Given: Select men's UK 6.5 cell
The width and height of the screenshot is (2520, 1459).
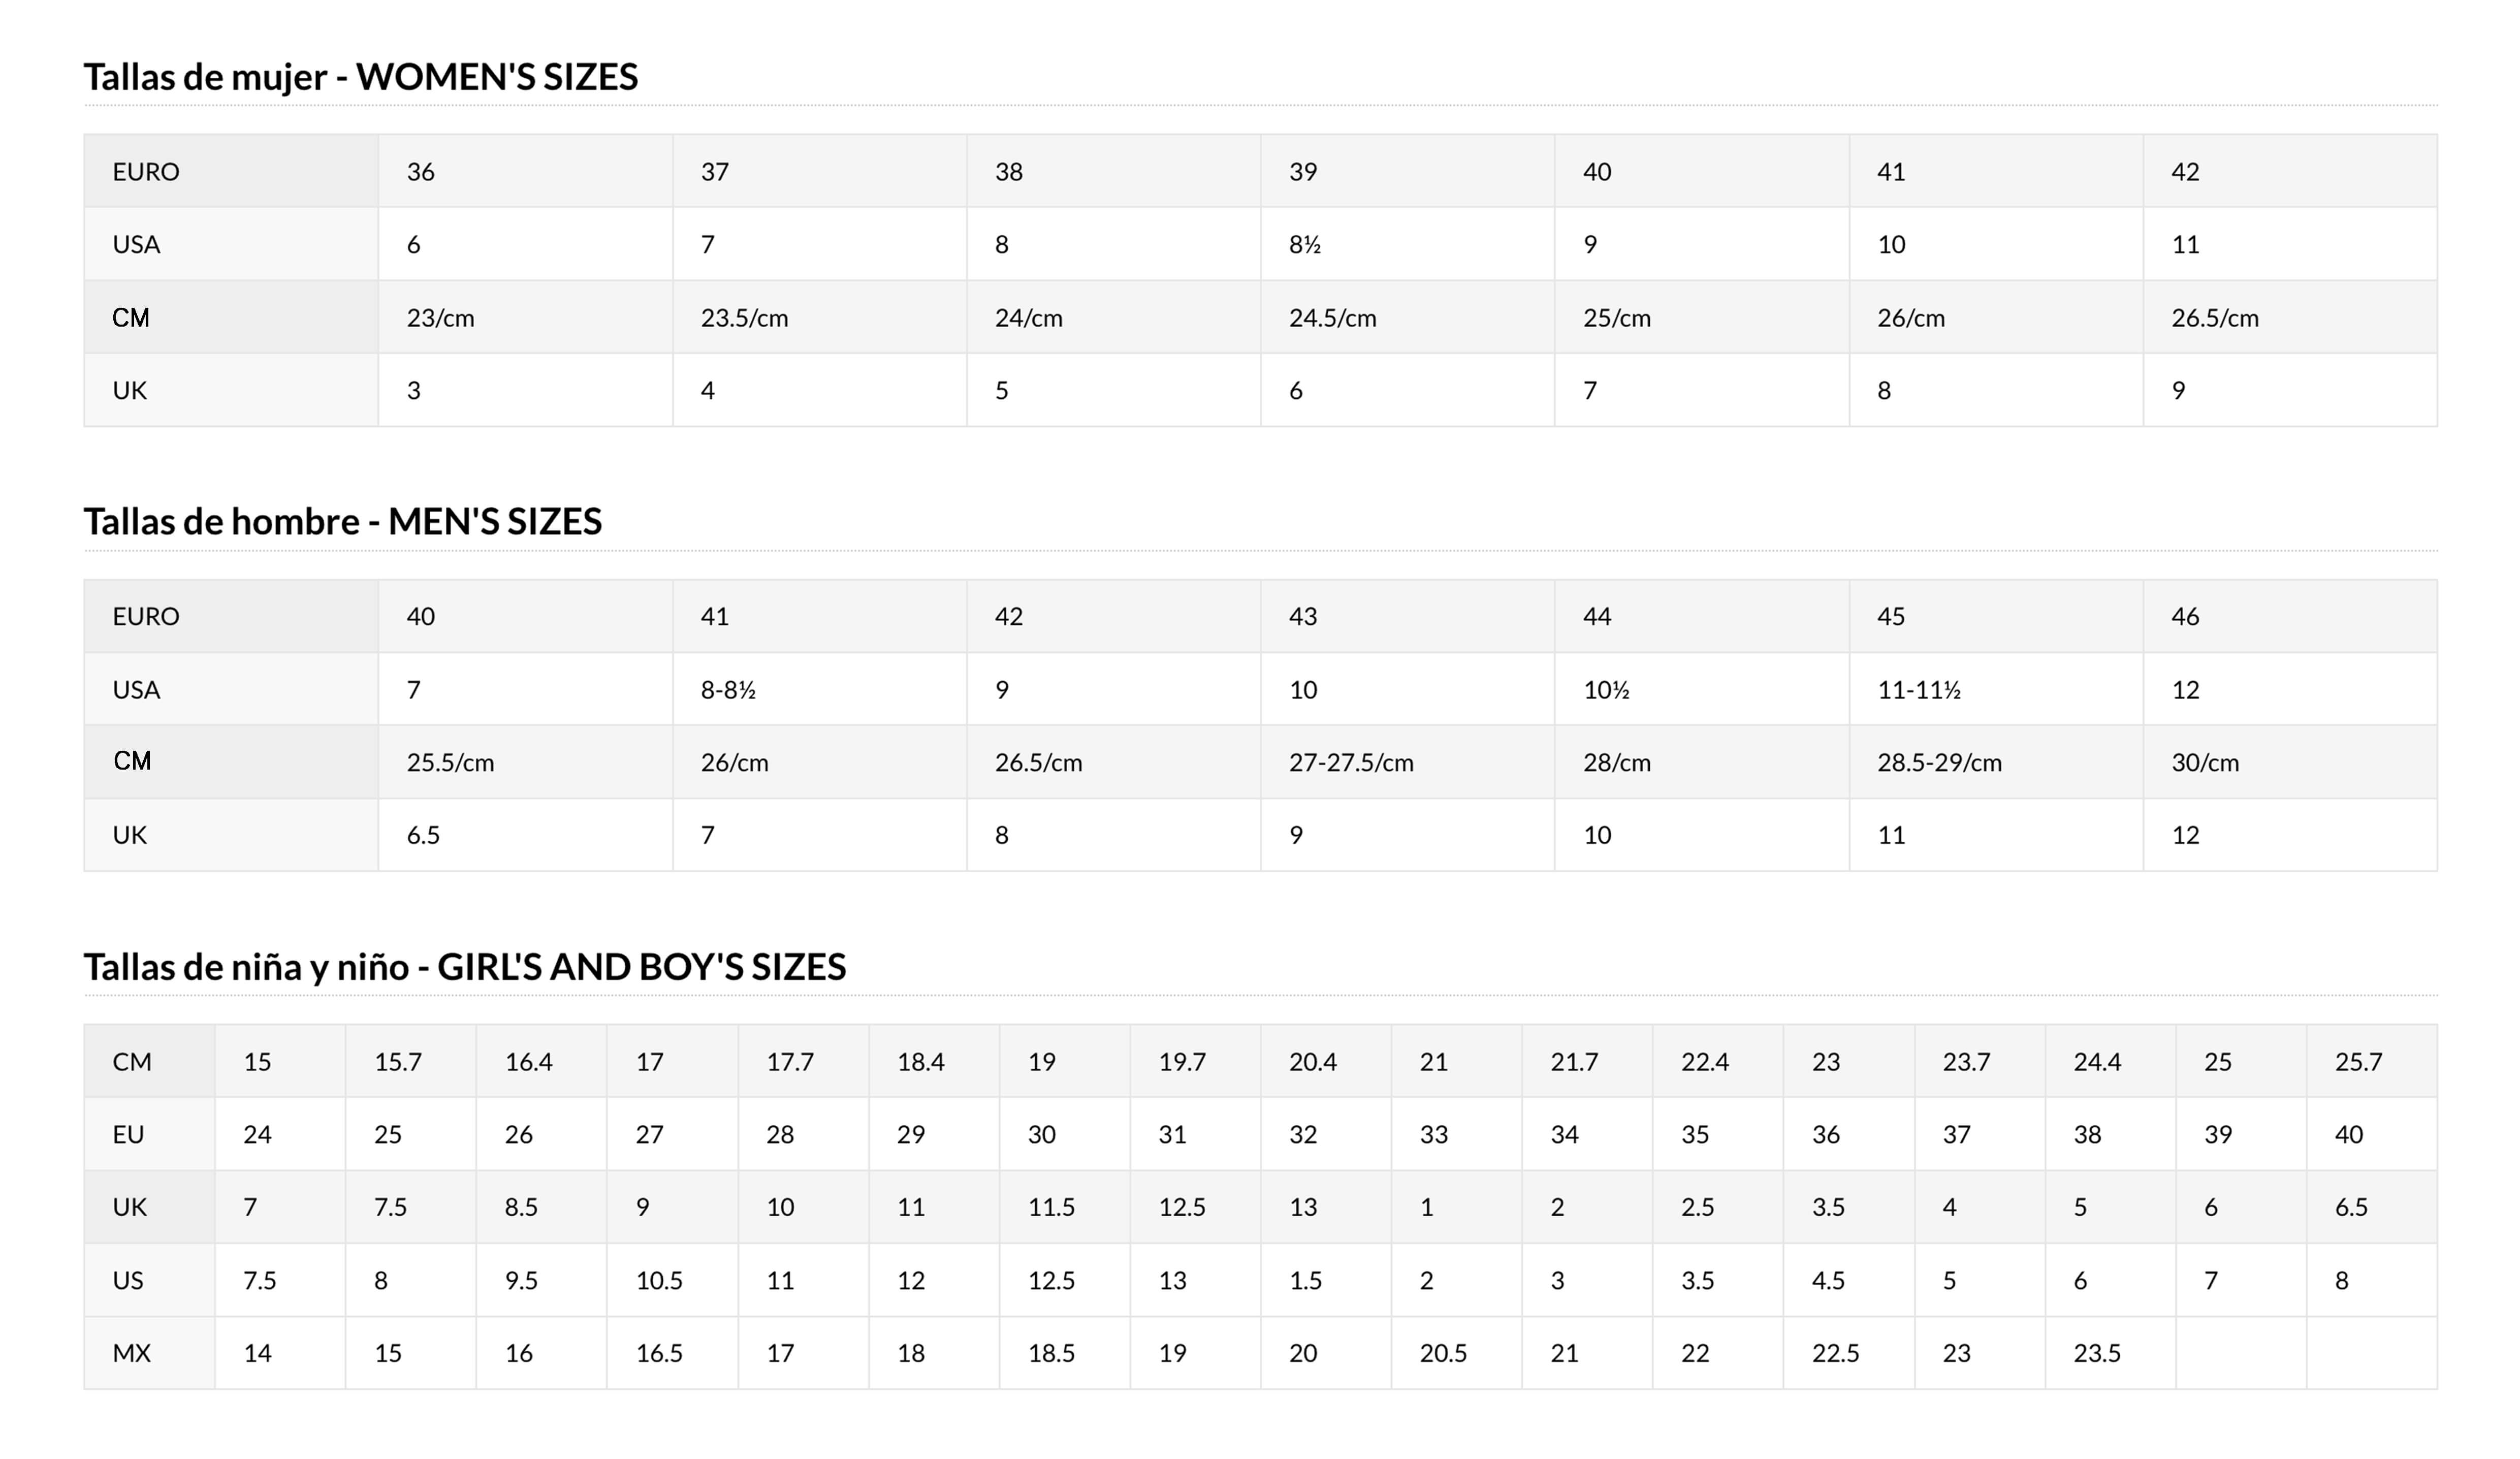Looking at the screenshot, I should point(525,835).
